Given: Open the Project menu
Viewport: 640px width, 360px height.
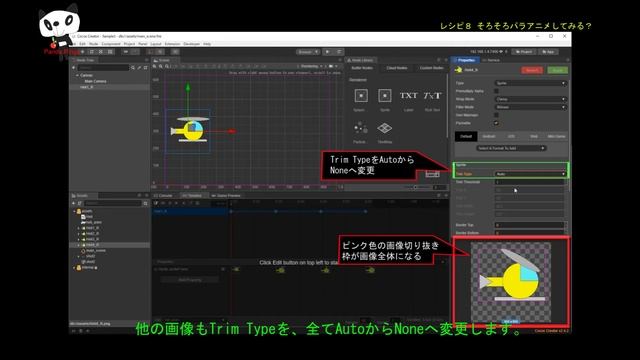Looking at the screenshot, I should [x=129, y=44].
